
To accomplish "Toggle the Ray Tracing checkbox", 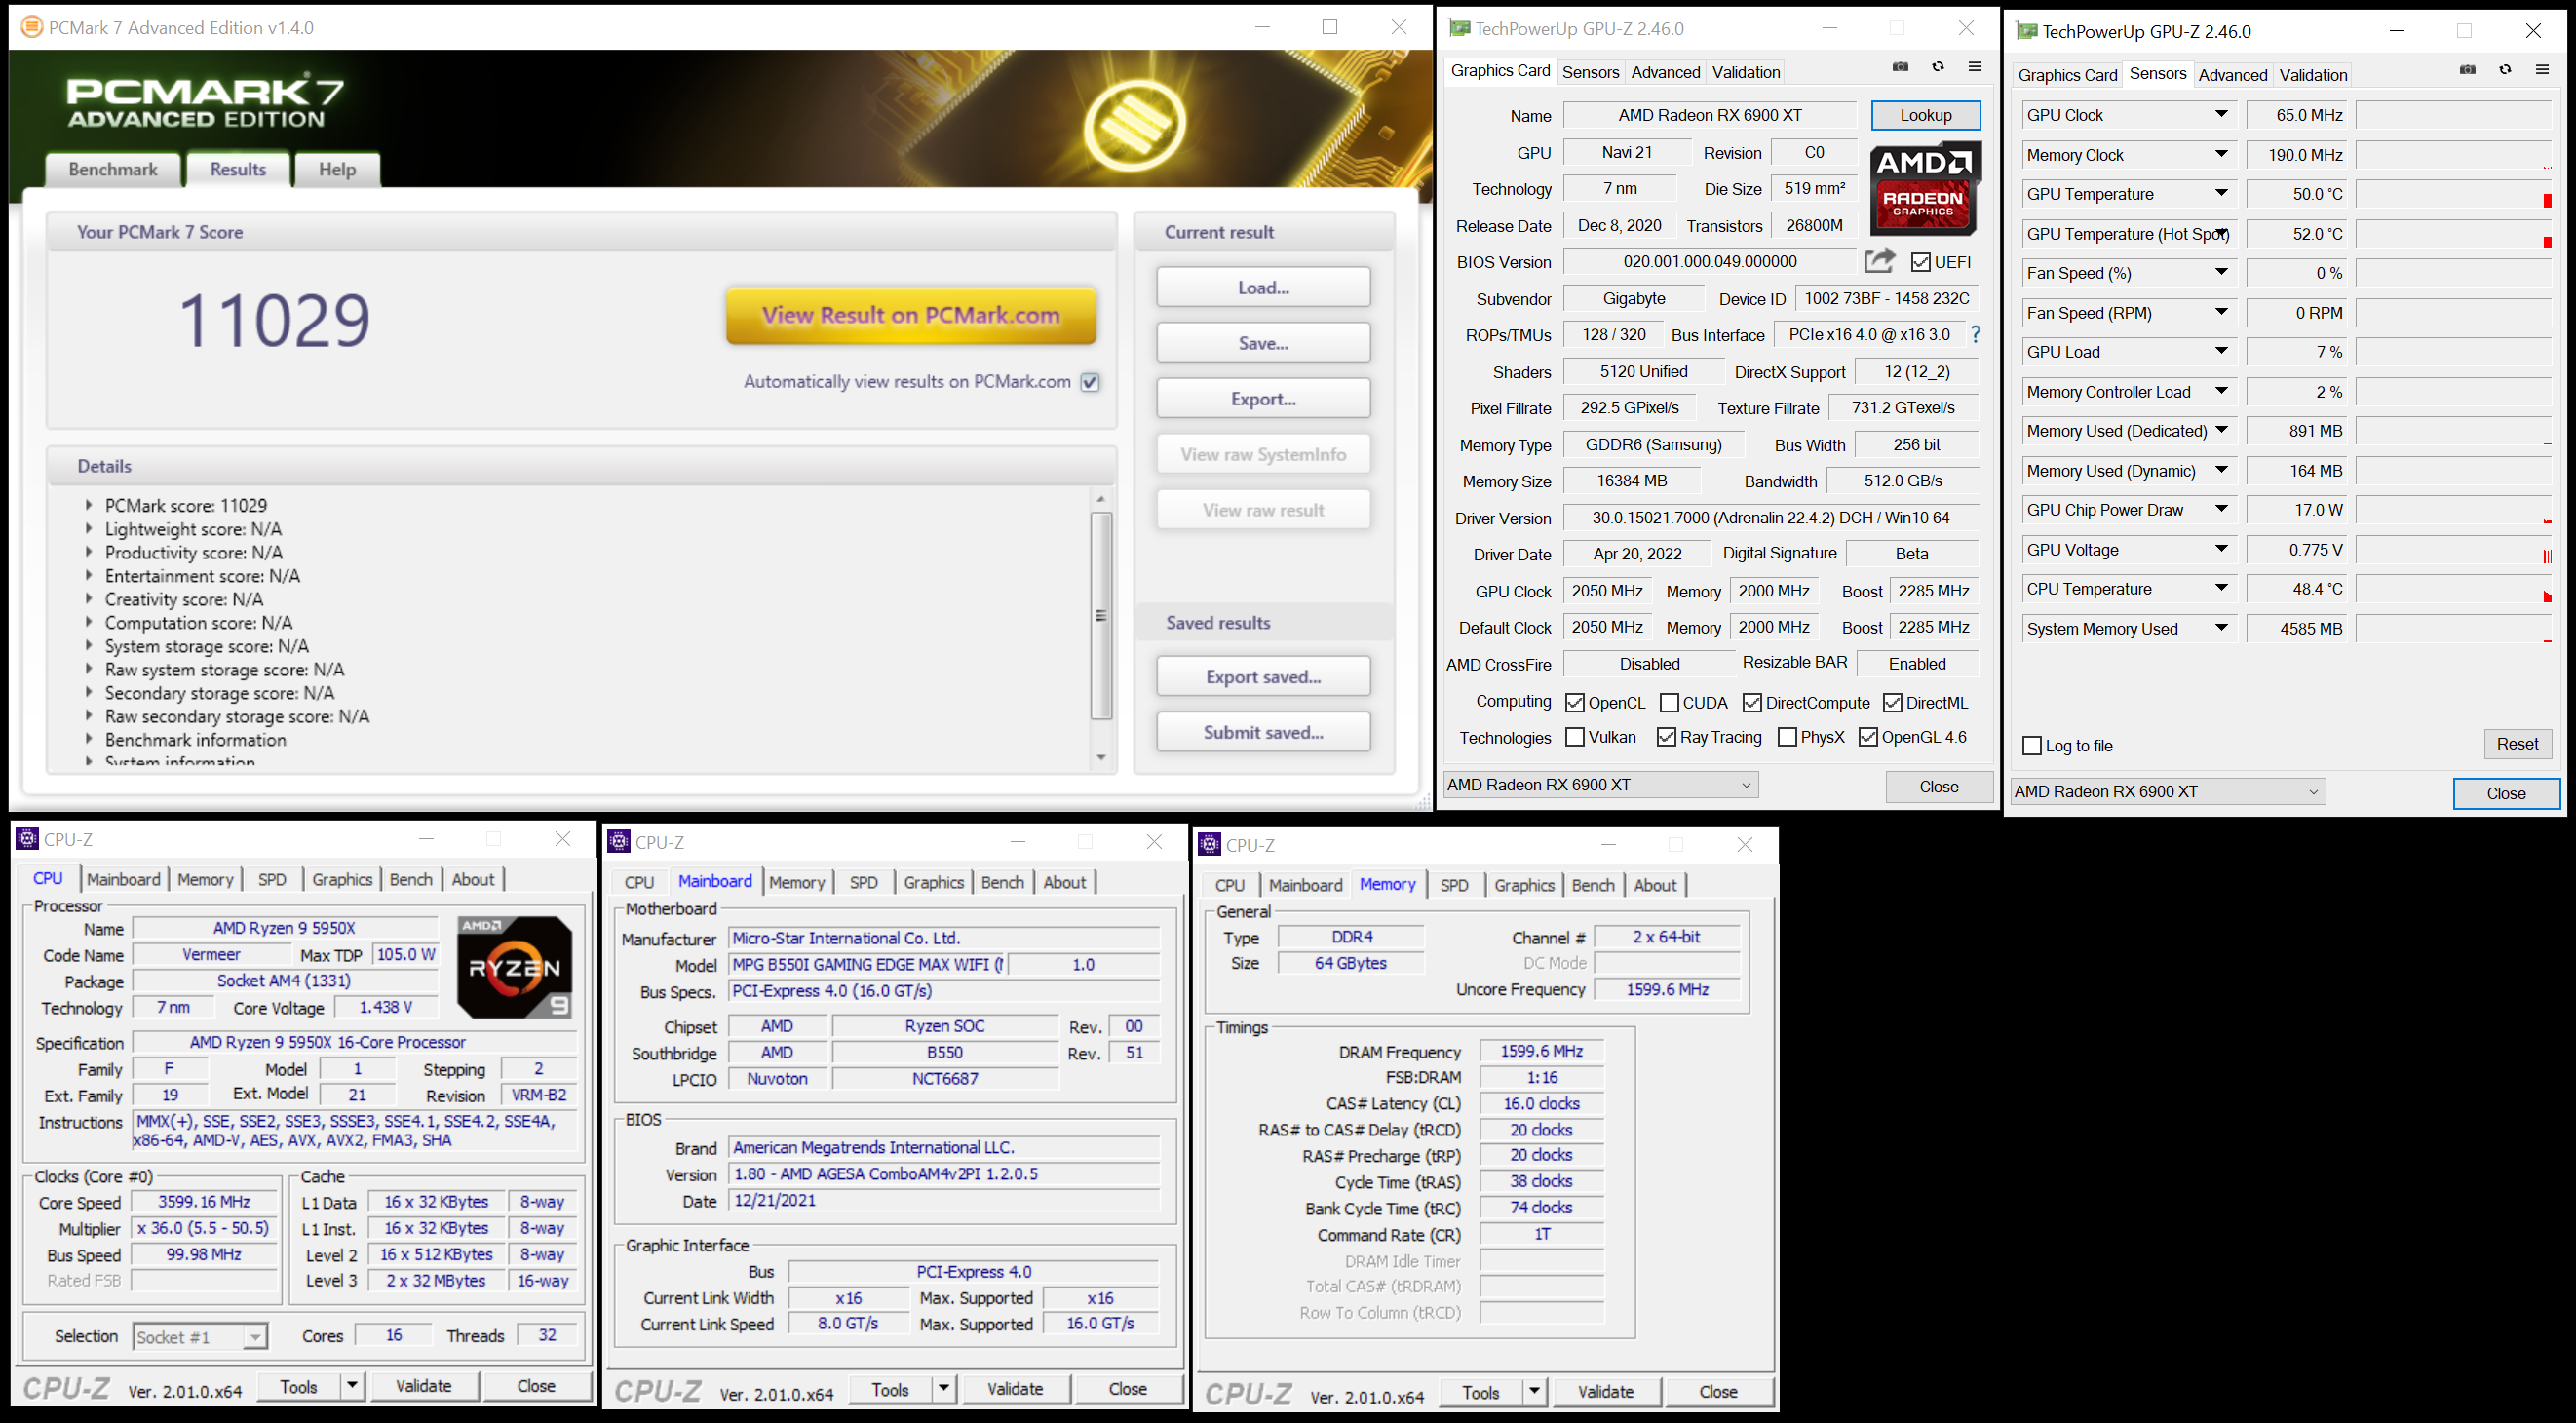I will 1666,737.
